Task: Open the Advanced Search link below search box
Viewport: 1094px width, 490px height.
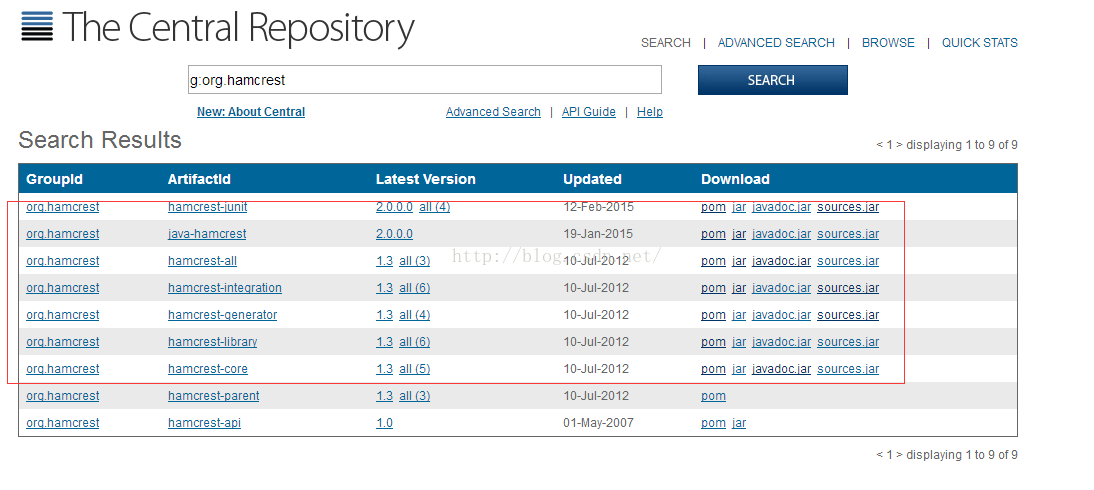Action: pyautogui.click(x=493, y=112)
